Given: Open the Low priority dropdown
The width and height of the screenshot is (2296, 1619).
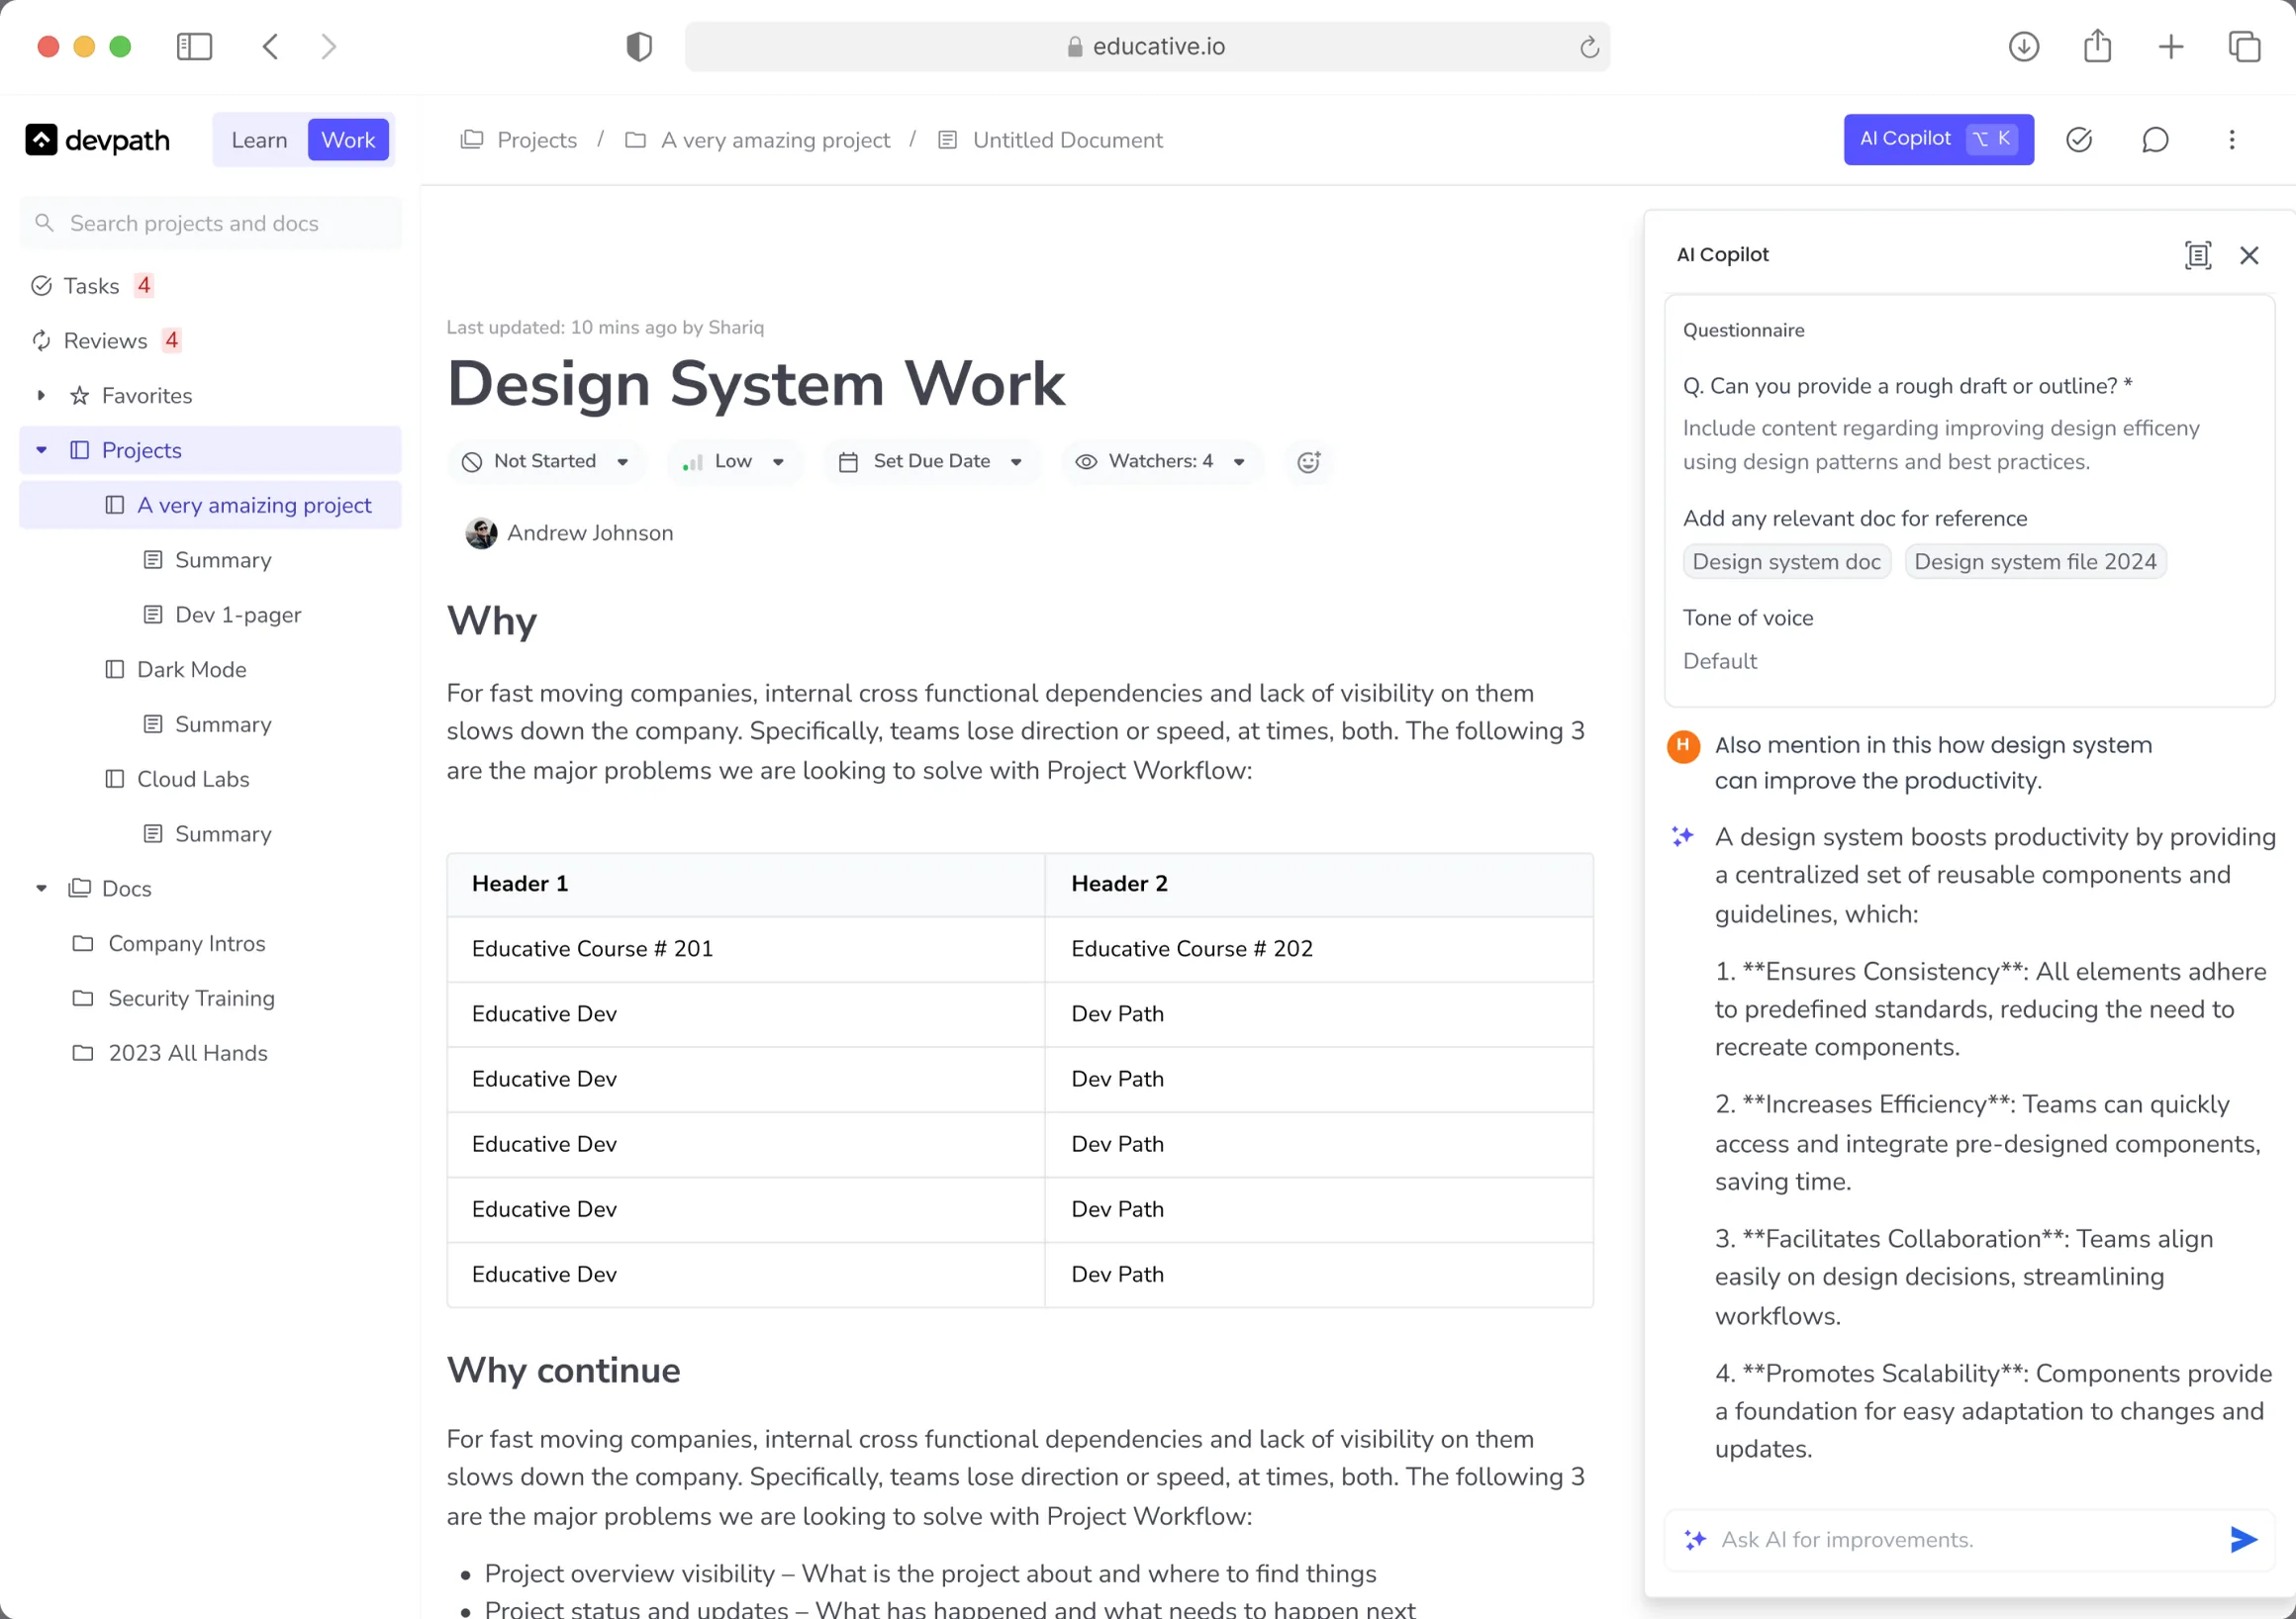Looking at the screenshot, I should coord(734,461).
